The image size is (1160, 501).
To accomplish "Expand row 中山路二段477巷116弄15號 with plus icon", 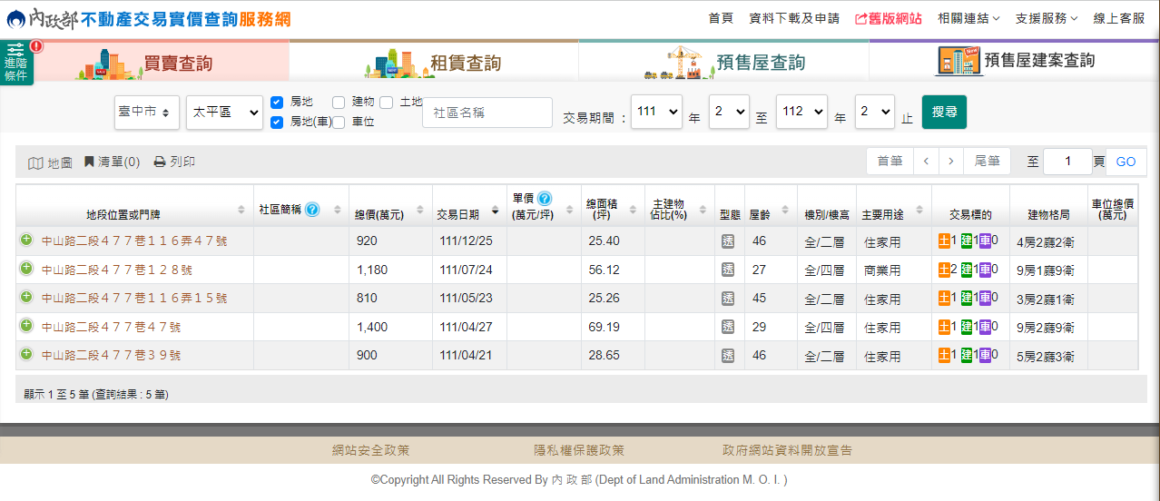I will tap(26, 297).
